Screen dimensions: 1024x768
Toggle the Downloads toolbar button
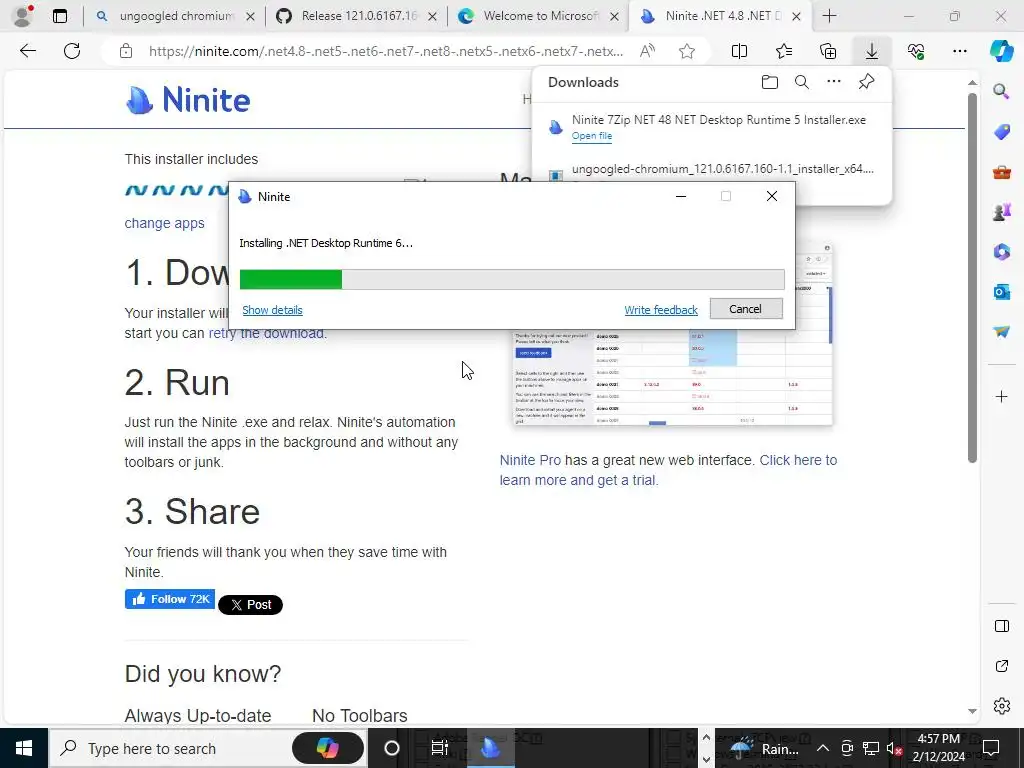point(872,51)
